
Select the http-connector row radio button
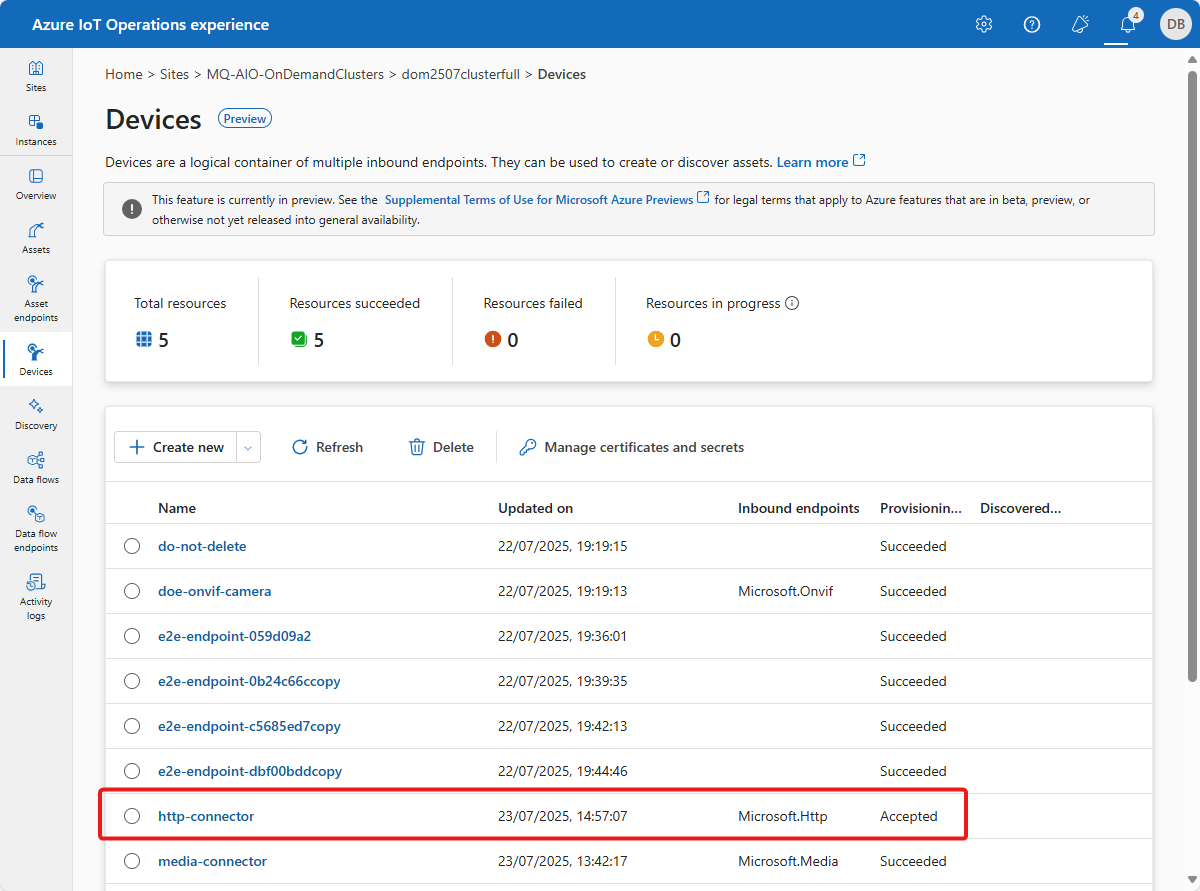click(x=132, y=816)
